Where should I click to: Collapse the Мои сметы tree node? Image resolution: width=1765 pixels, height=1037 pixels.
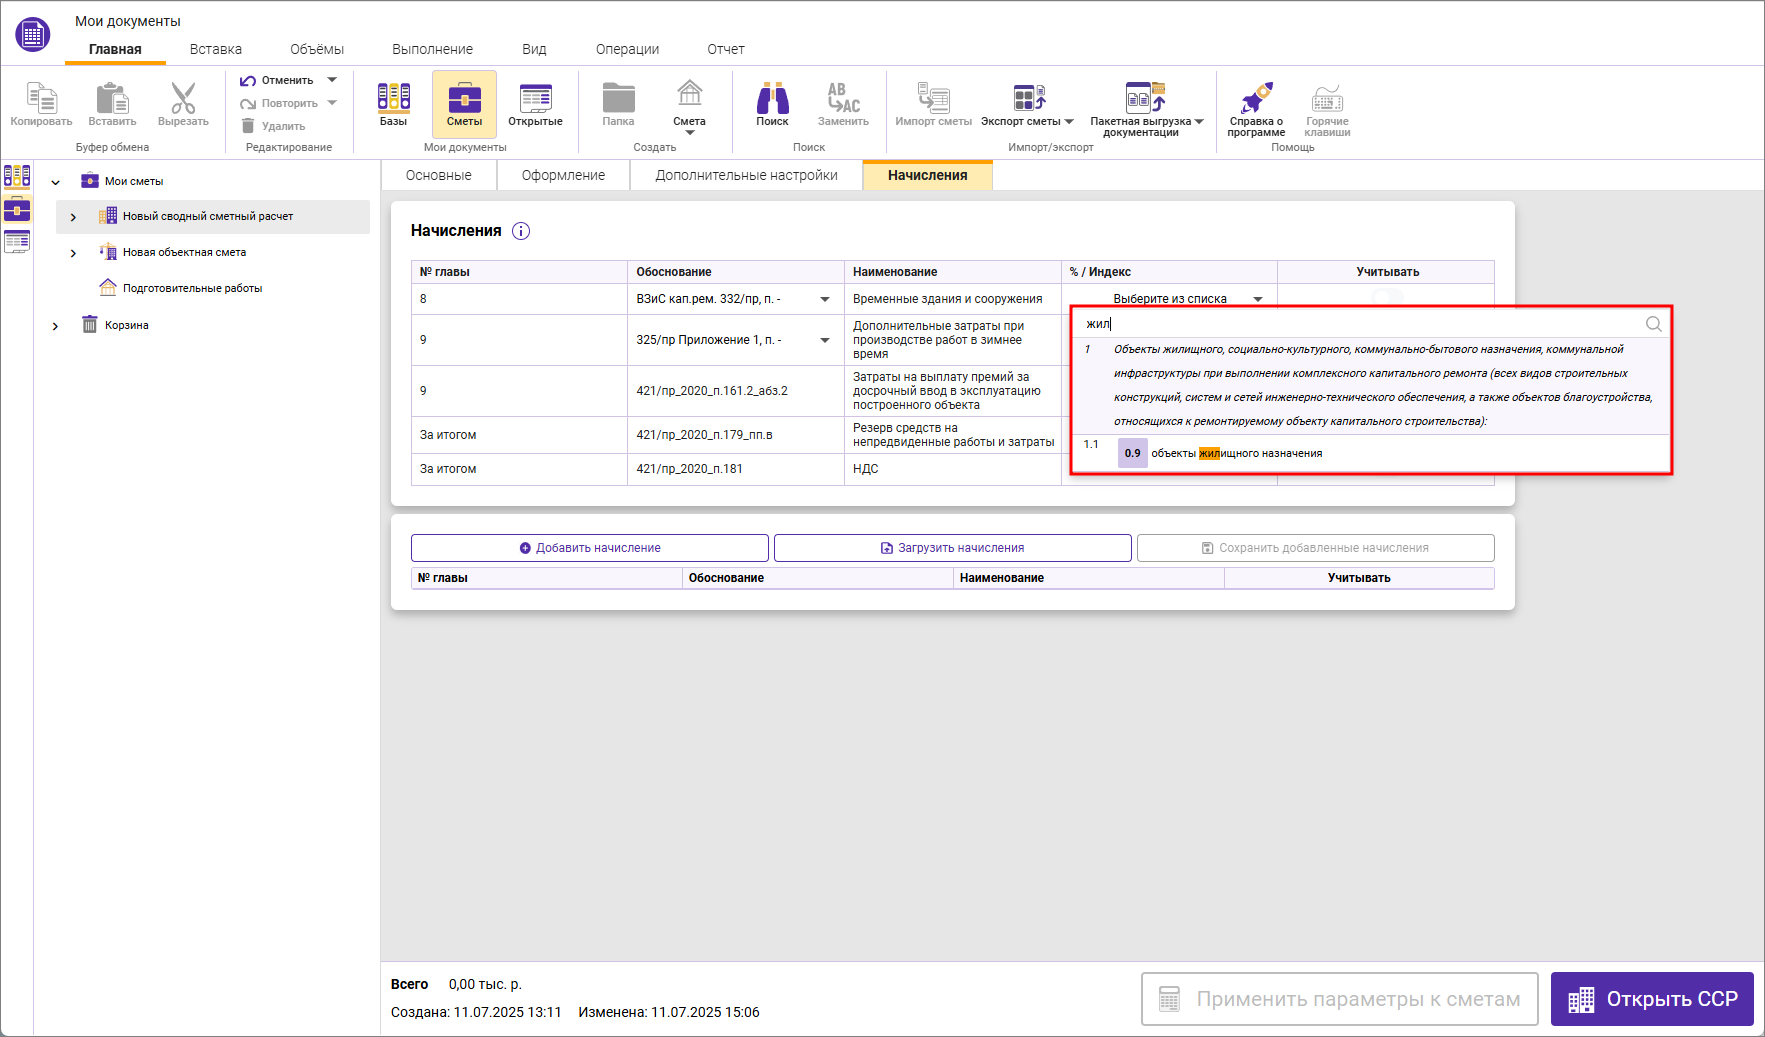[56, 182]
